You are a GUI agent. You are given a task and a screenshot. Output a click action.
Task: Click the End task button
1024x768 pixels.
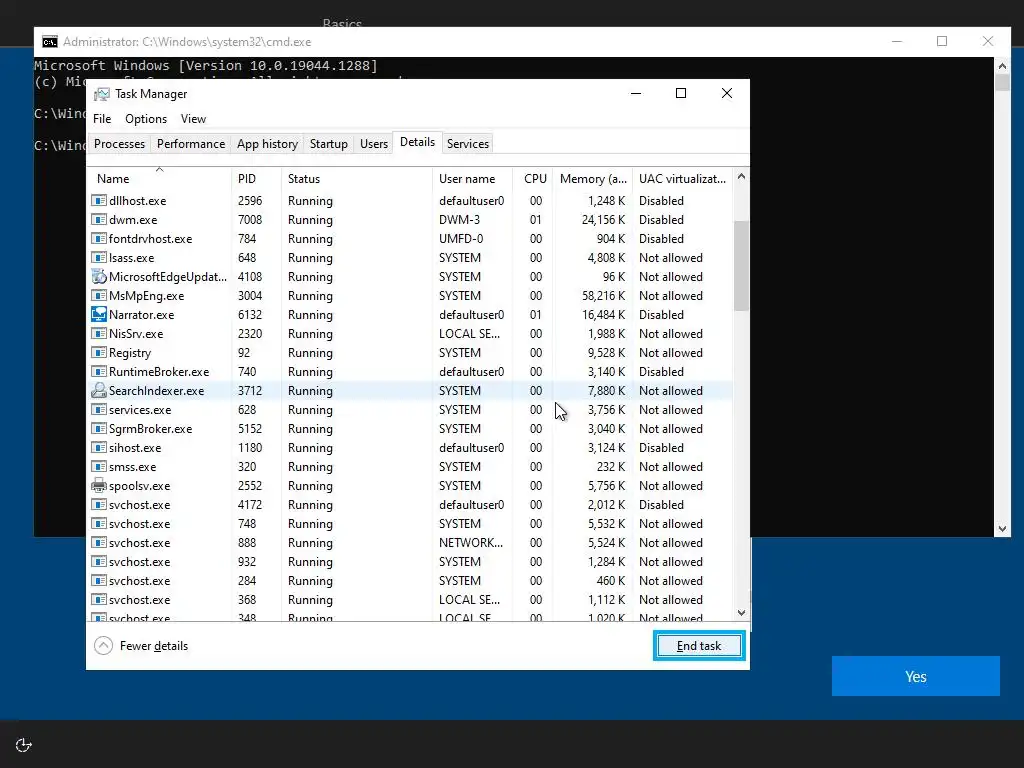pos(699,646)
